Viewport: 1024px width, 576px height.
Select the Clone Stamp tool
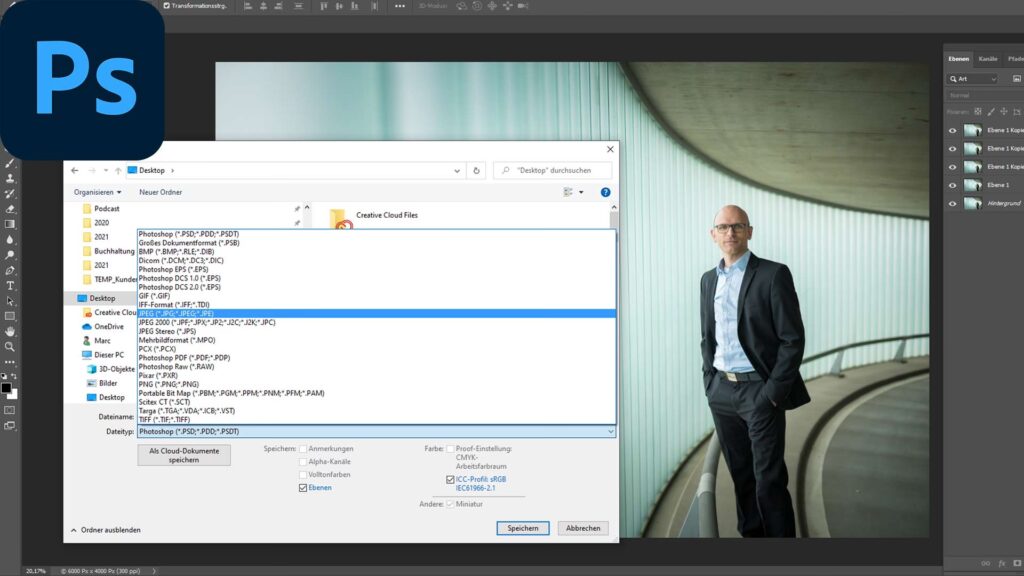[x=10, y=178]
